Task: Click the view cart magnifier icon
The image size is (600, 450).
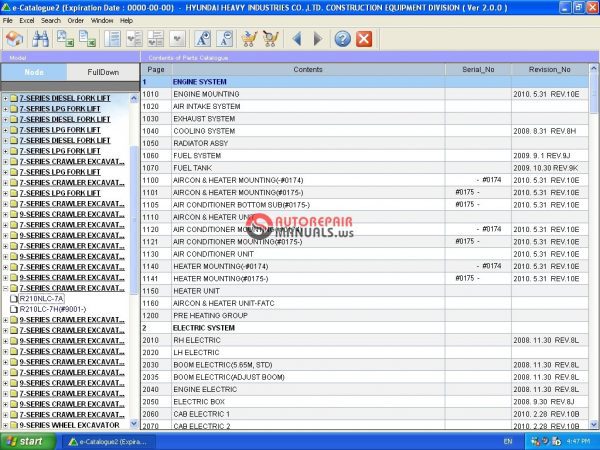Action: (x=271, y=39)
